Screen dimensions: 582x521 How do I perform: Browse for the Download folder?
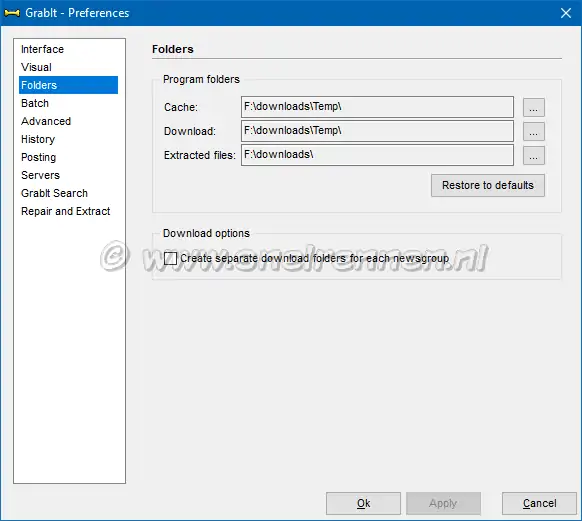534,131
